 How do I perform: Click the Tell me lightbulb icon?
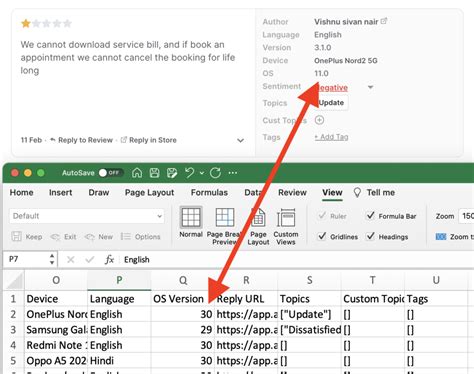pos(357,192)
